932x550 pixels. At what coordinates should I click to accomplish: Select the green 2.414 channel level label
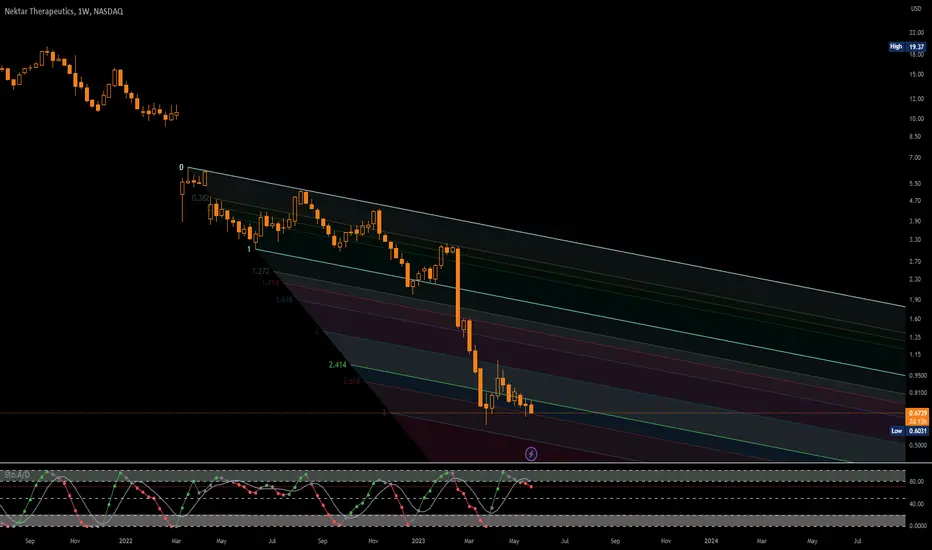[337, 364]
